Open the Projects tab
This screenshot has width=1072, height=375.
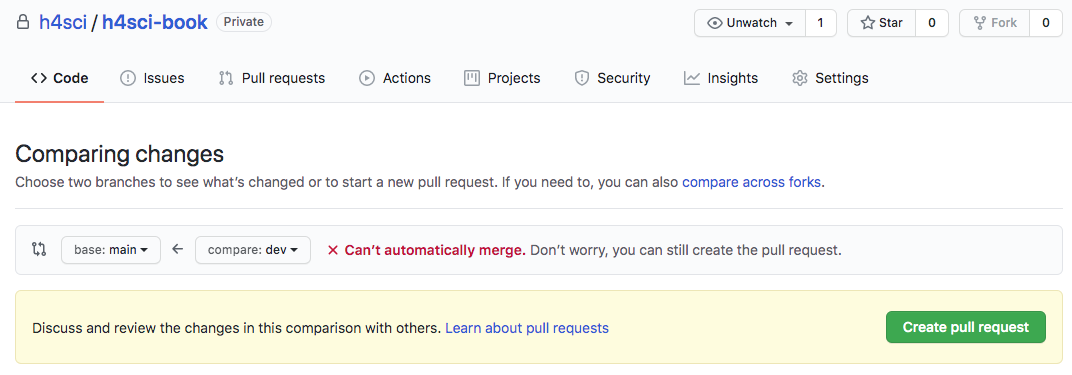pyautogui.click(x=502, y=78)
